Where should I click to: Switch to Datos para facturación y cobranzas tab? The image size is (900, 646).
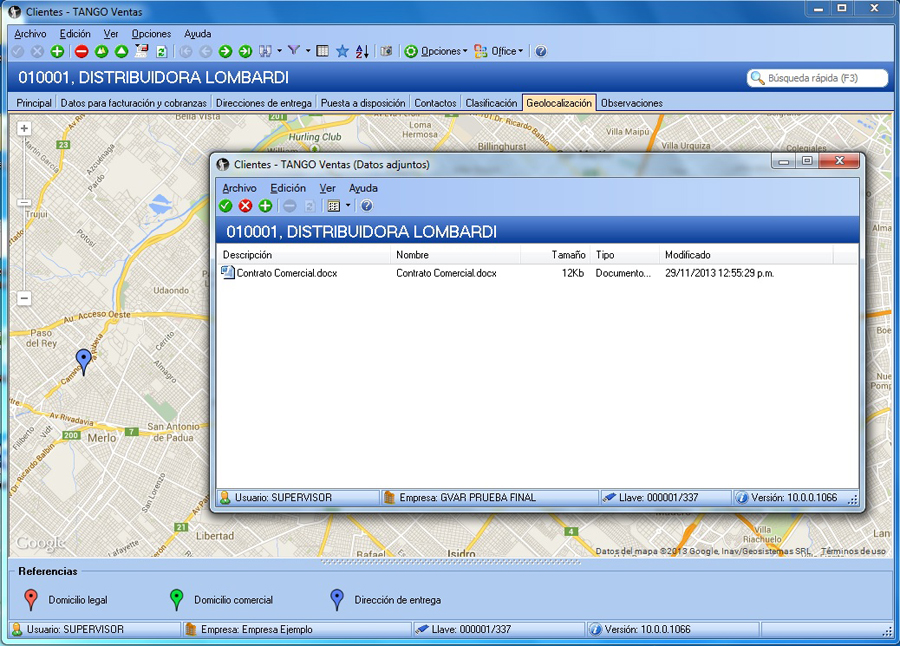[134, 103]
